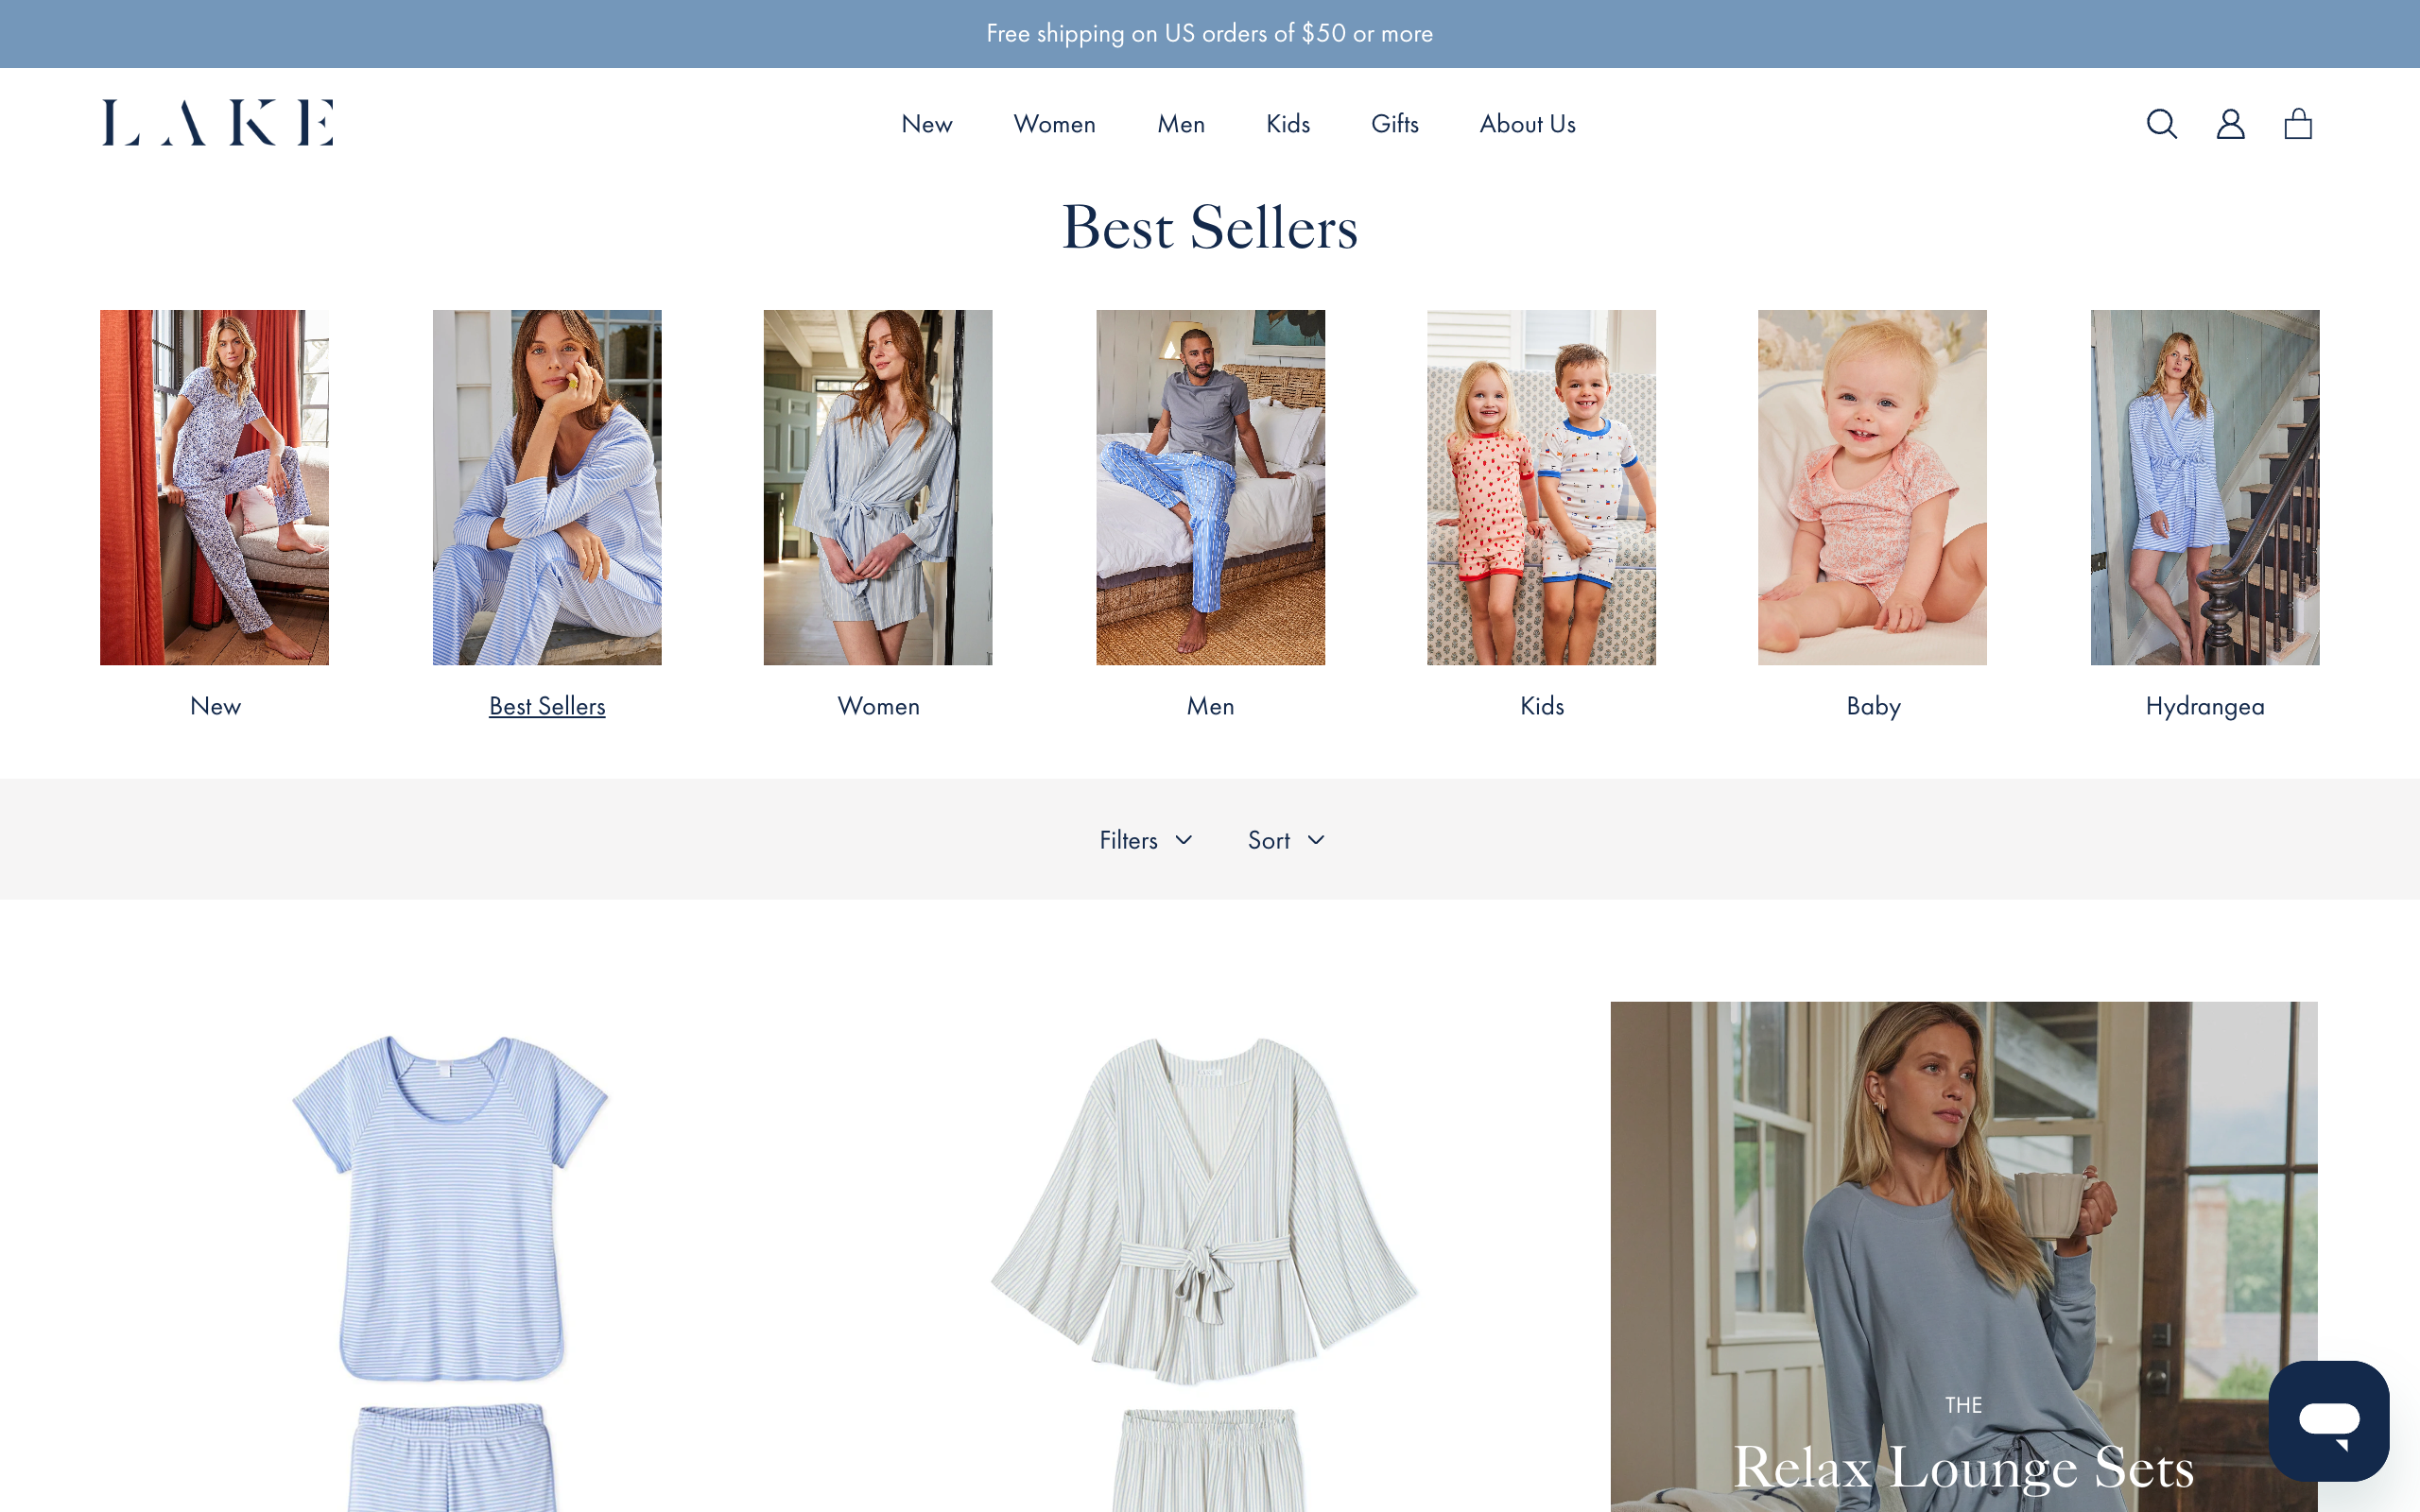Open the Women navigation menu
This screenshot has width=2420, height=1512.
click(x=1054, y=124)
